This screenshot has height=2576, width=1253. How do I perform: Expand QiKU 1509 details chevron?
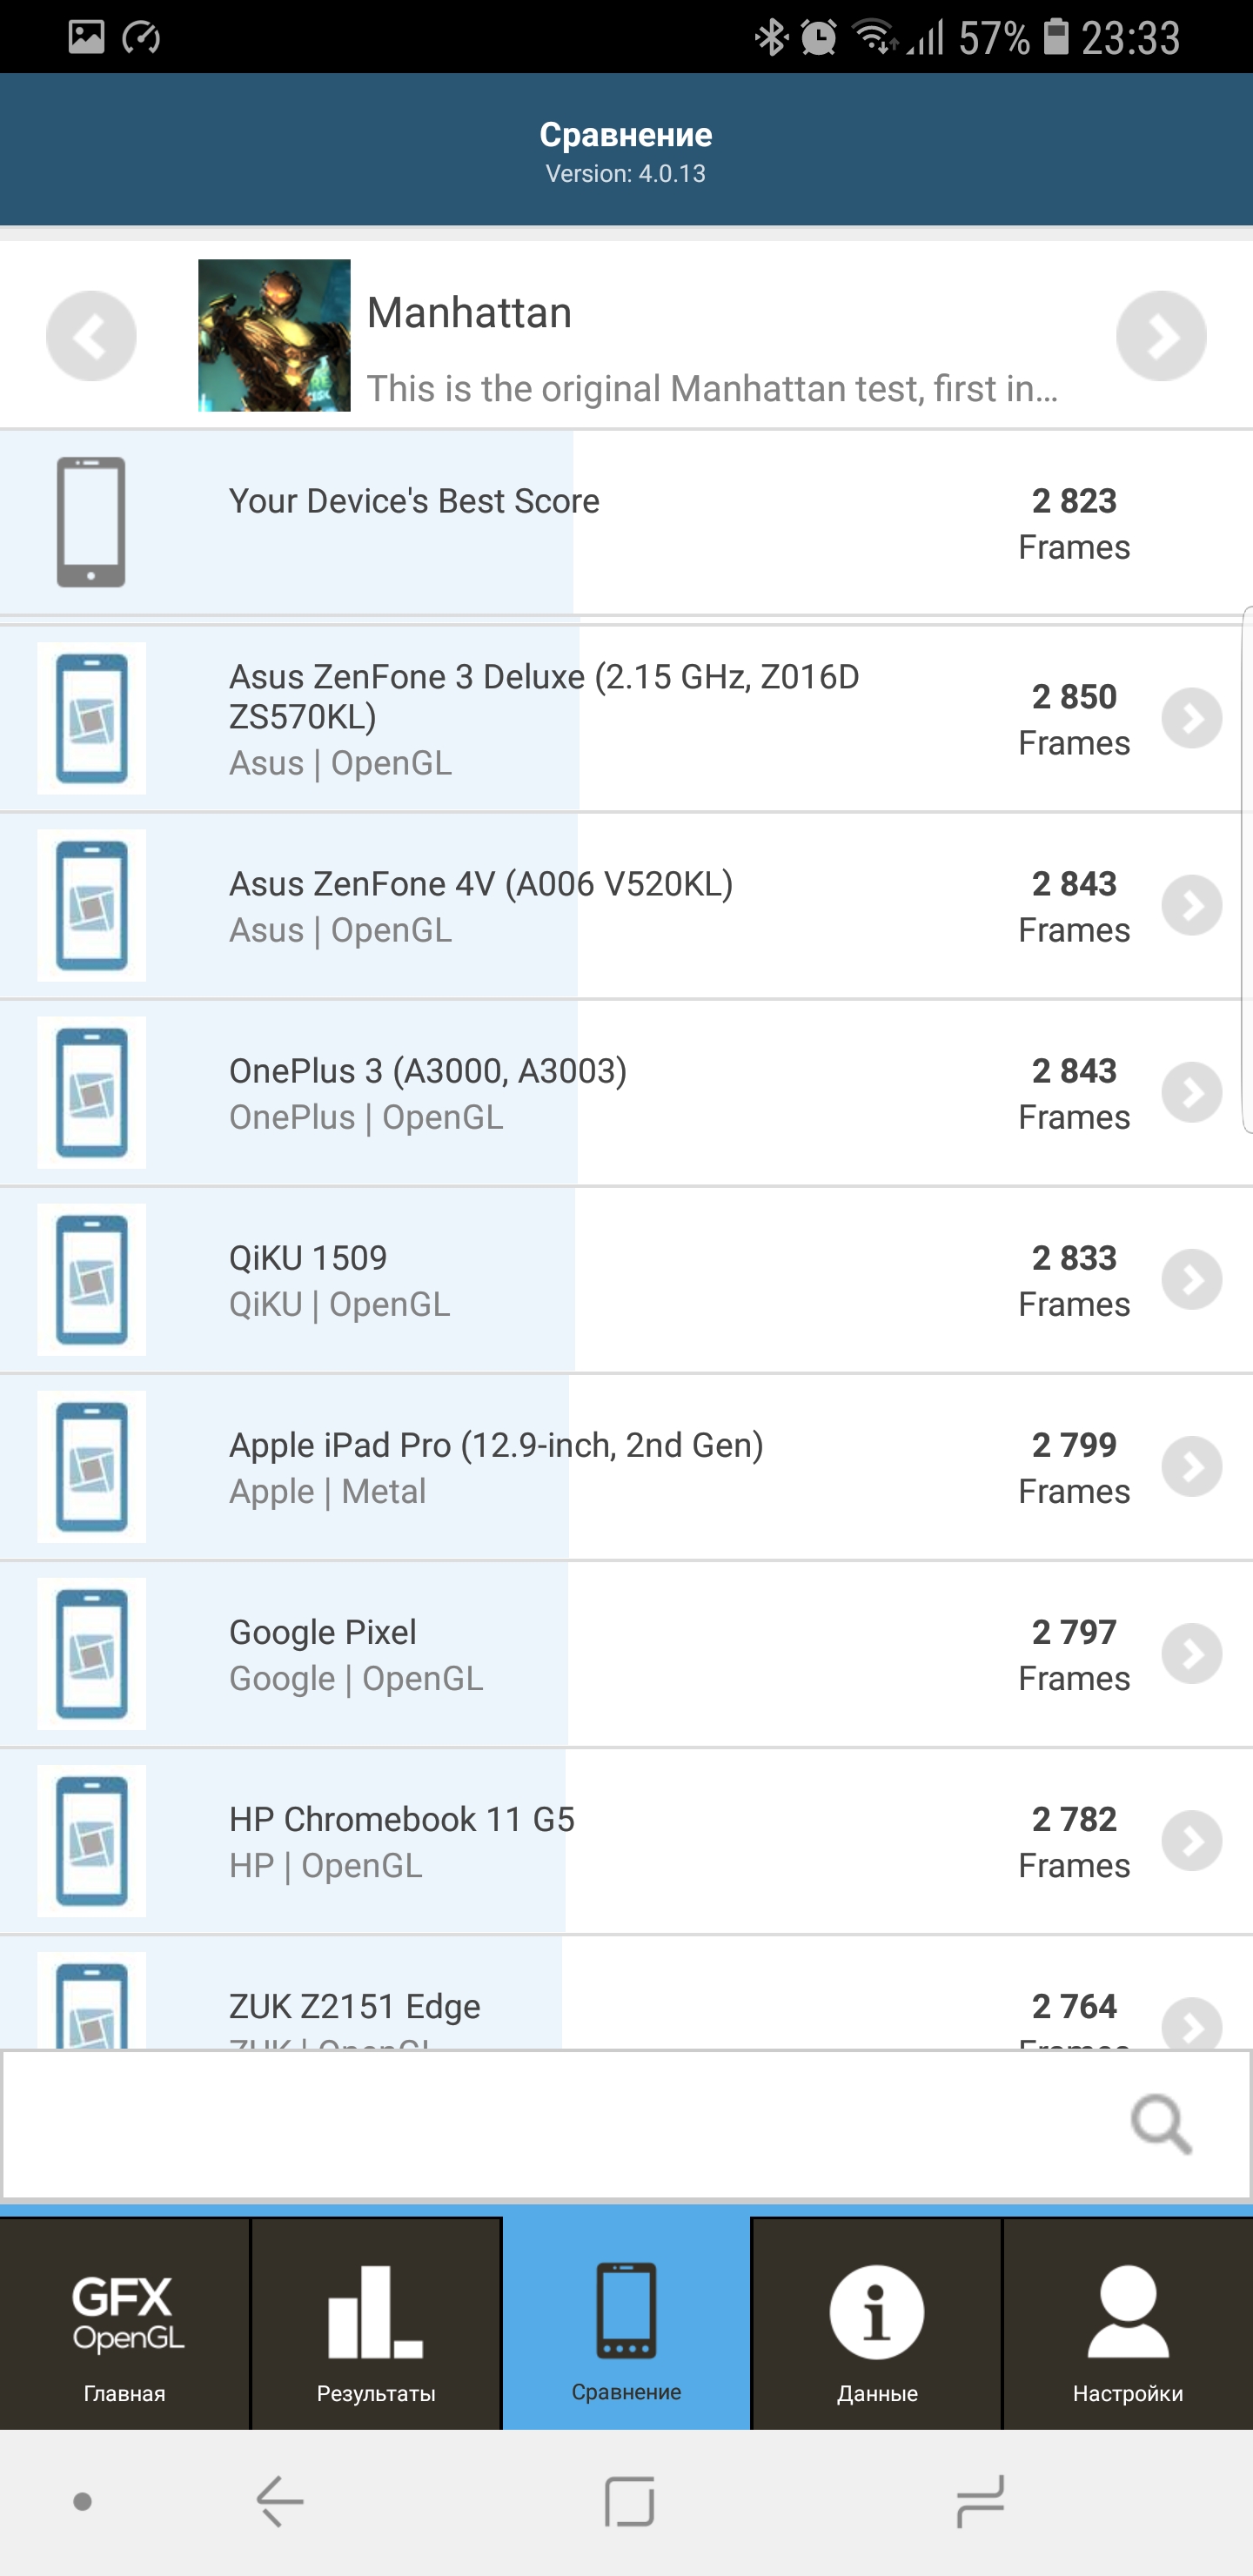[x=1191, y=1280]
